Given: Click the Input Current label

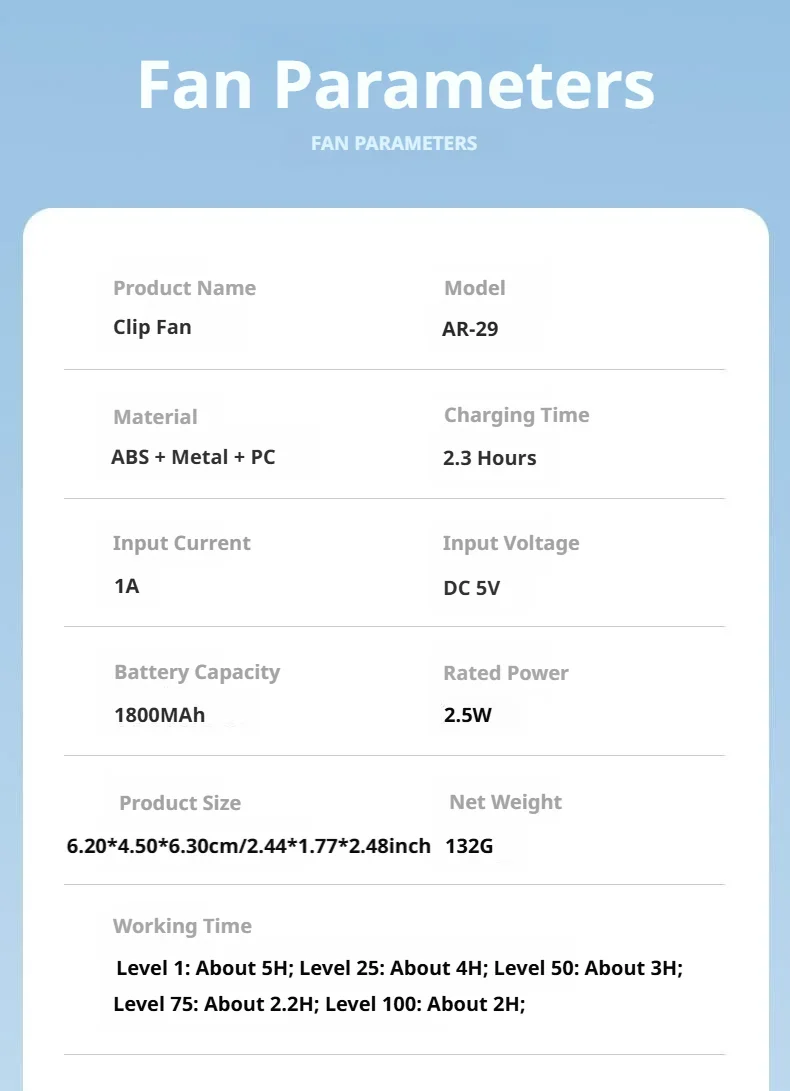Looking at the screenshot, I should click(182, 543).
